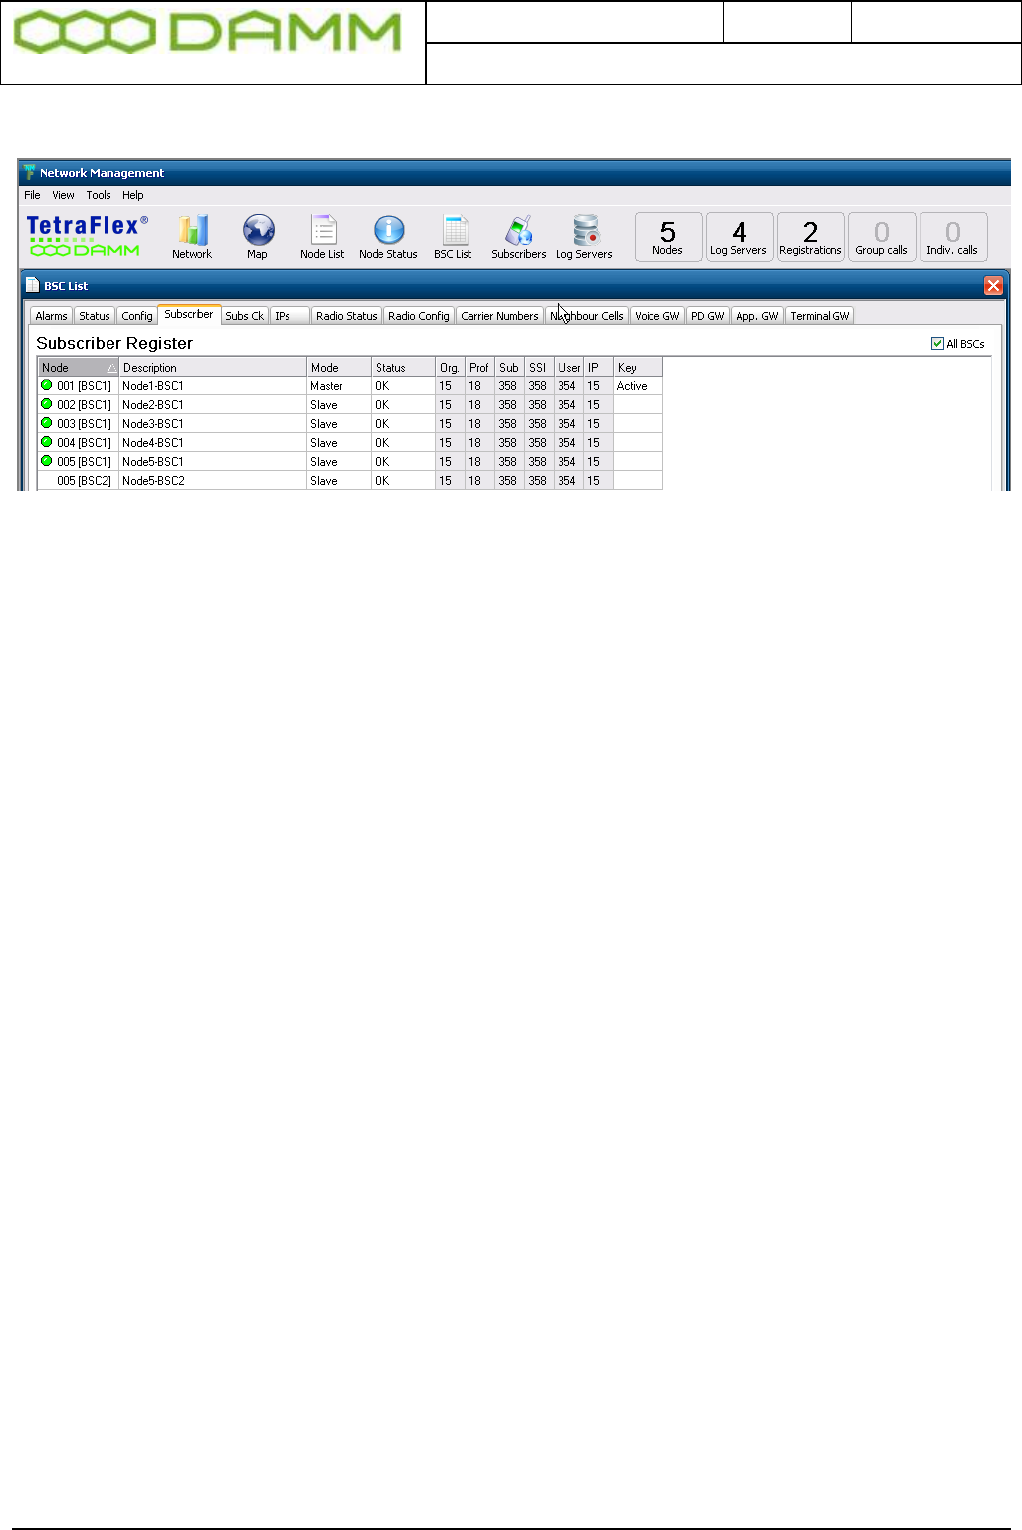Switch to the PD GW tab
The width and height of the screenshot is (1022, 1530).
(707, 316)
